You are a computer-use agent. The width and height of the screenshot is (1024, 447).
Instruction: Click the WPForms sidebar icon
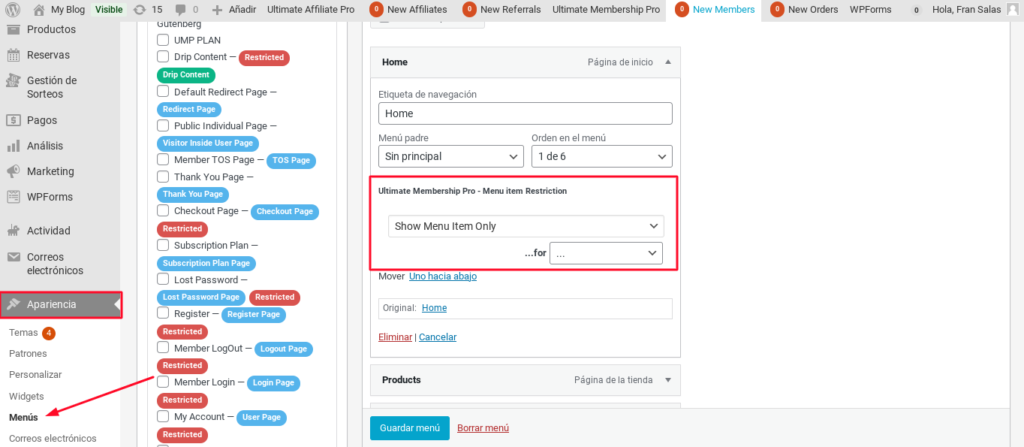13,197
